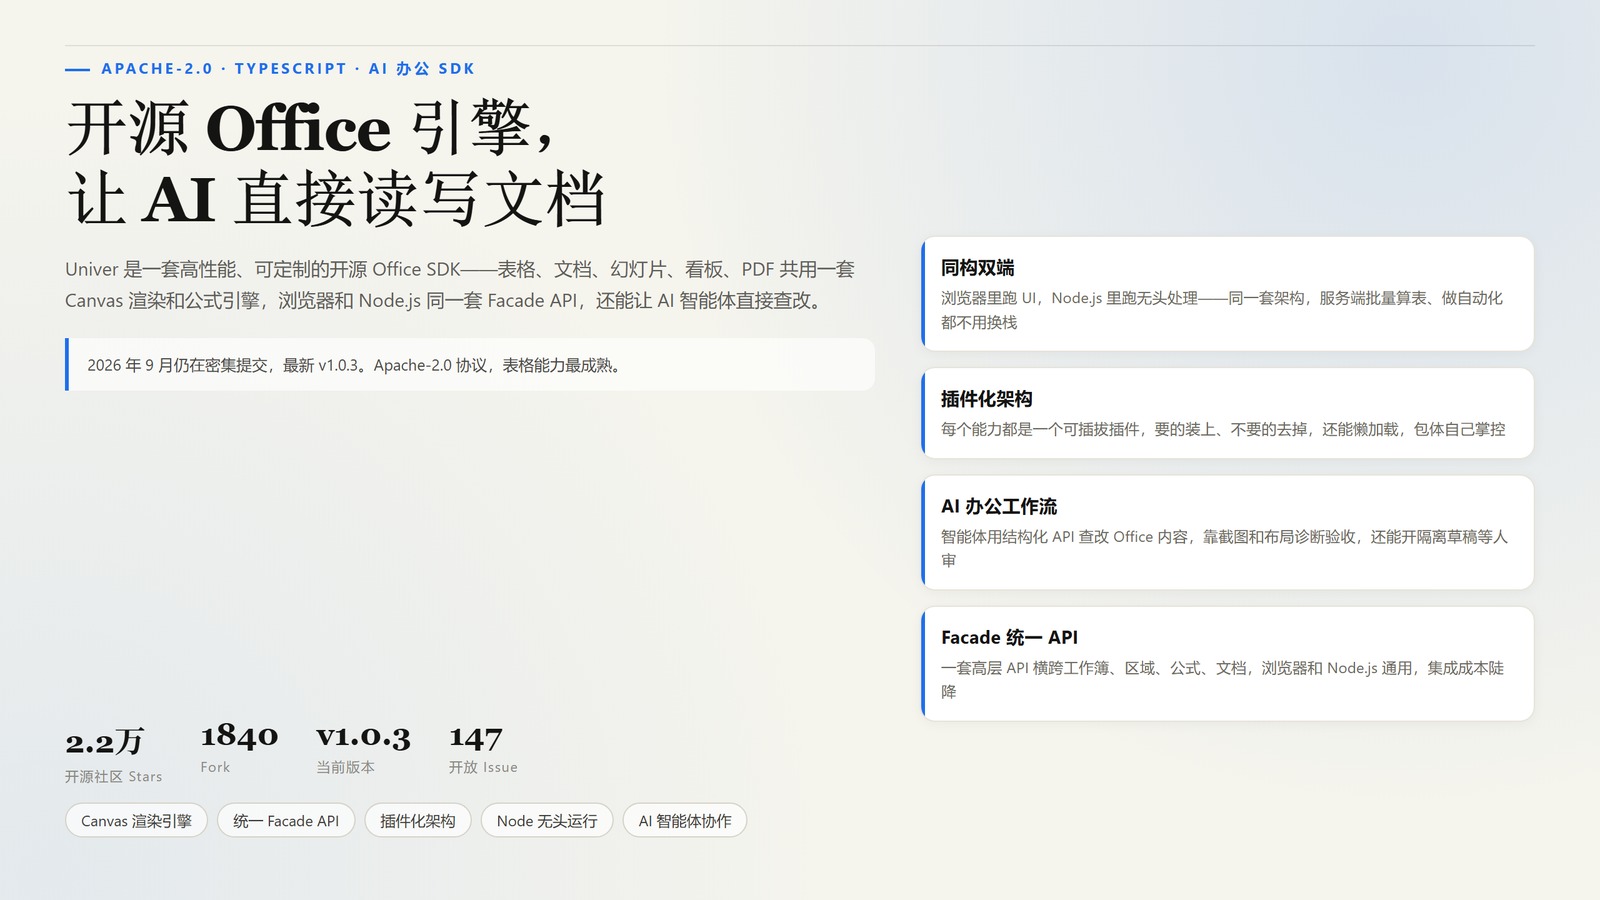This screenshot has width=1600, height=900.
Task: Click the 2.2万 stars figure
Action: tap(105, 742)
